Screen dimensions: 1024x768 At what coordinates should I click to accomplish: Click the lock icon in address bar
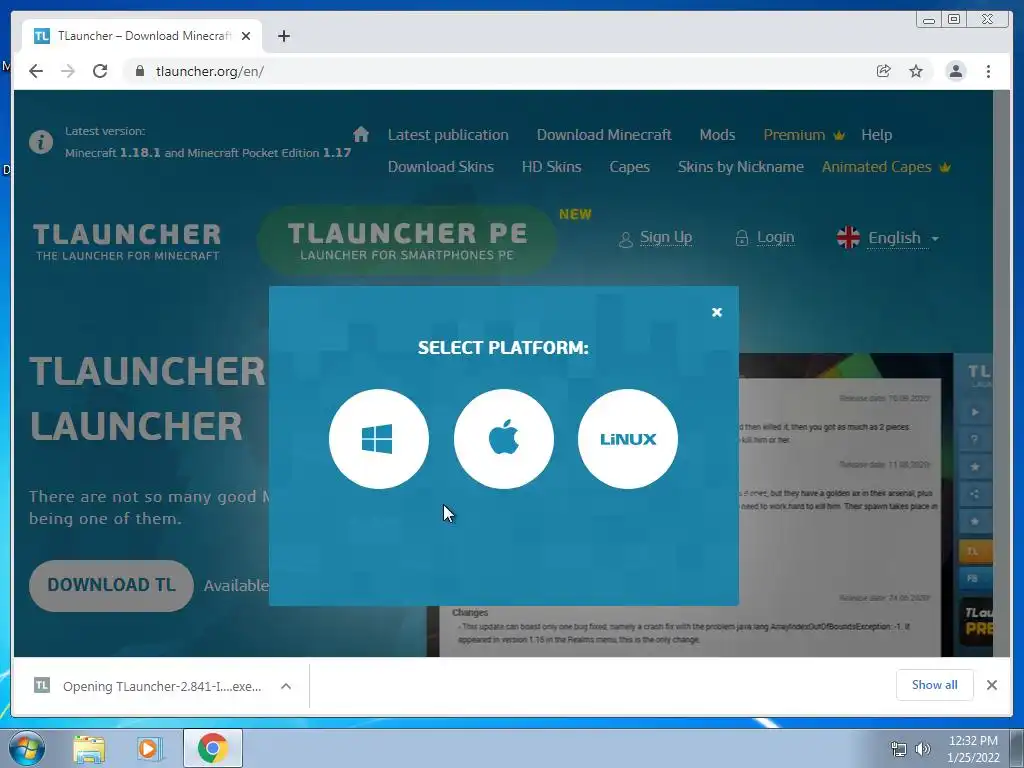[x=139, y=71]
